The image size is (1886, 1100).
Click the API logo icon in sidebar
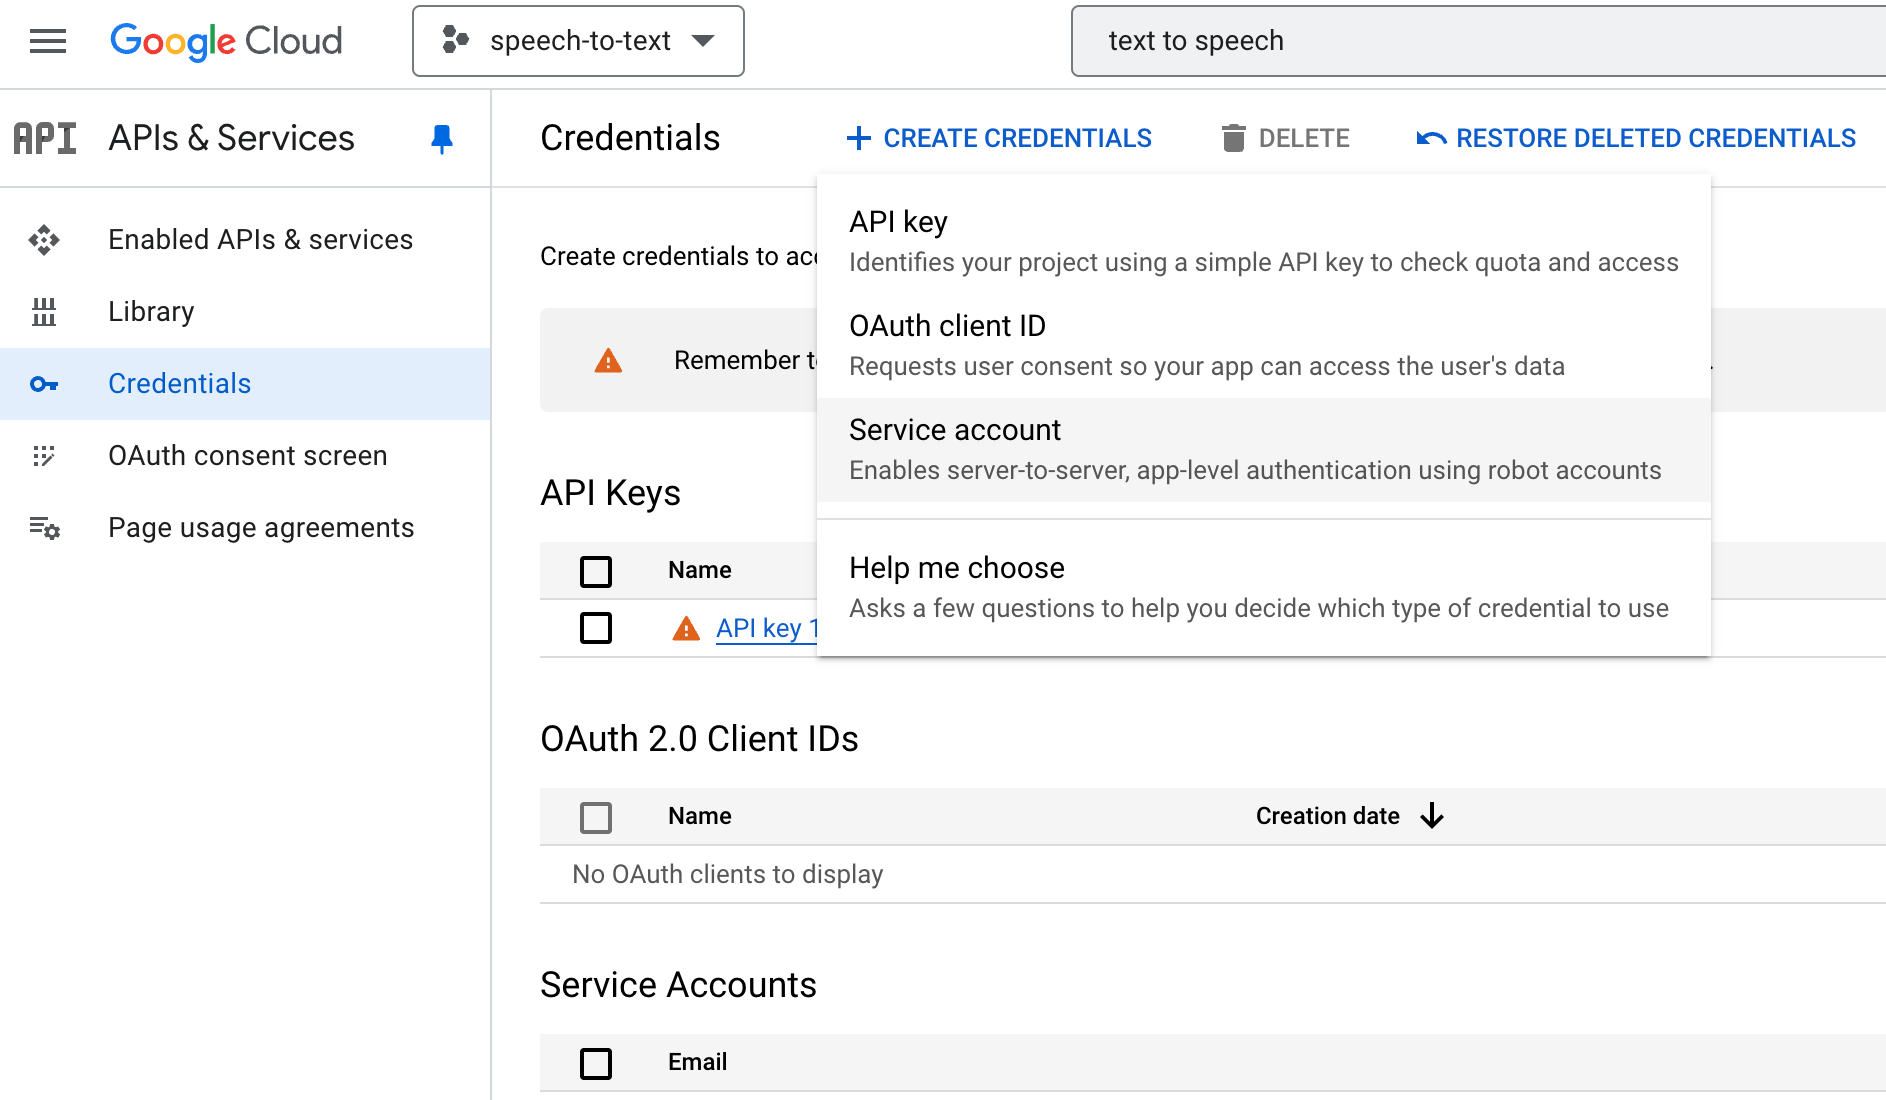click(45, 138)
